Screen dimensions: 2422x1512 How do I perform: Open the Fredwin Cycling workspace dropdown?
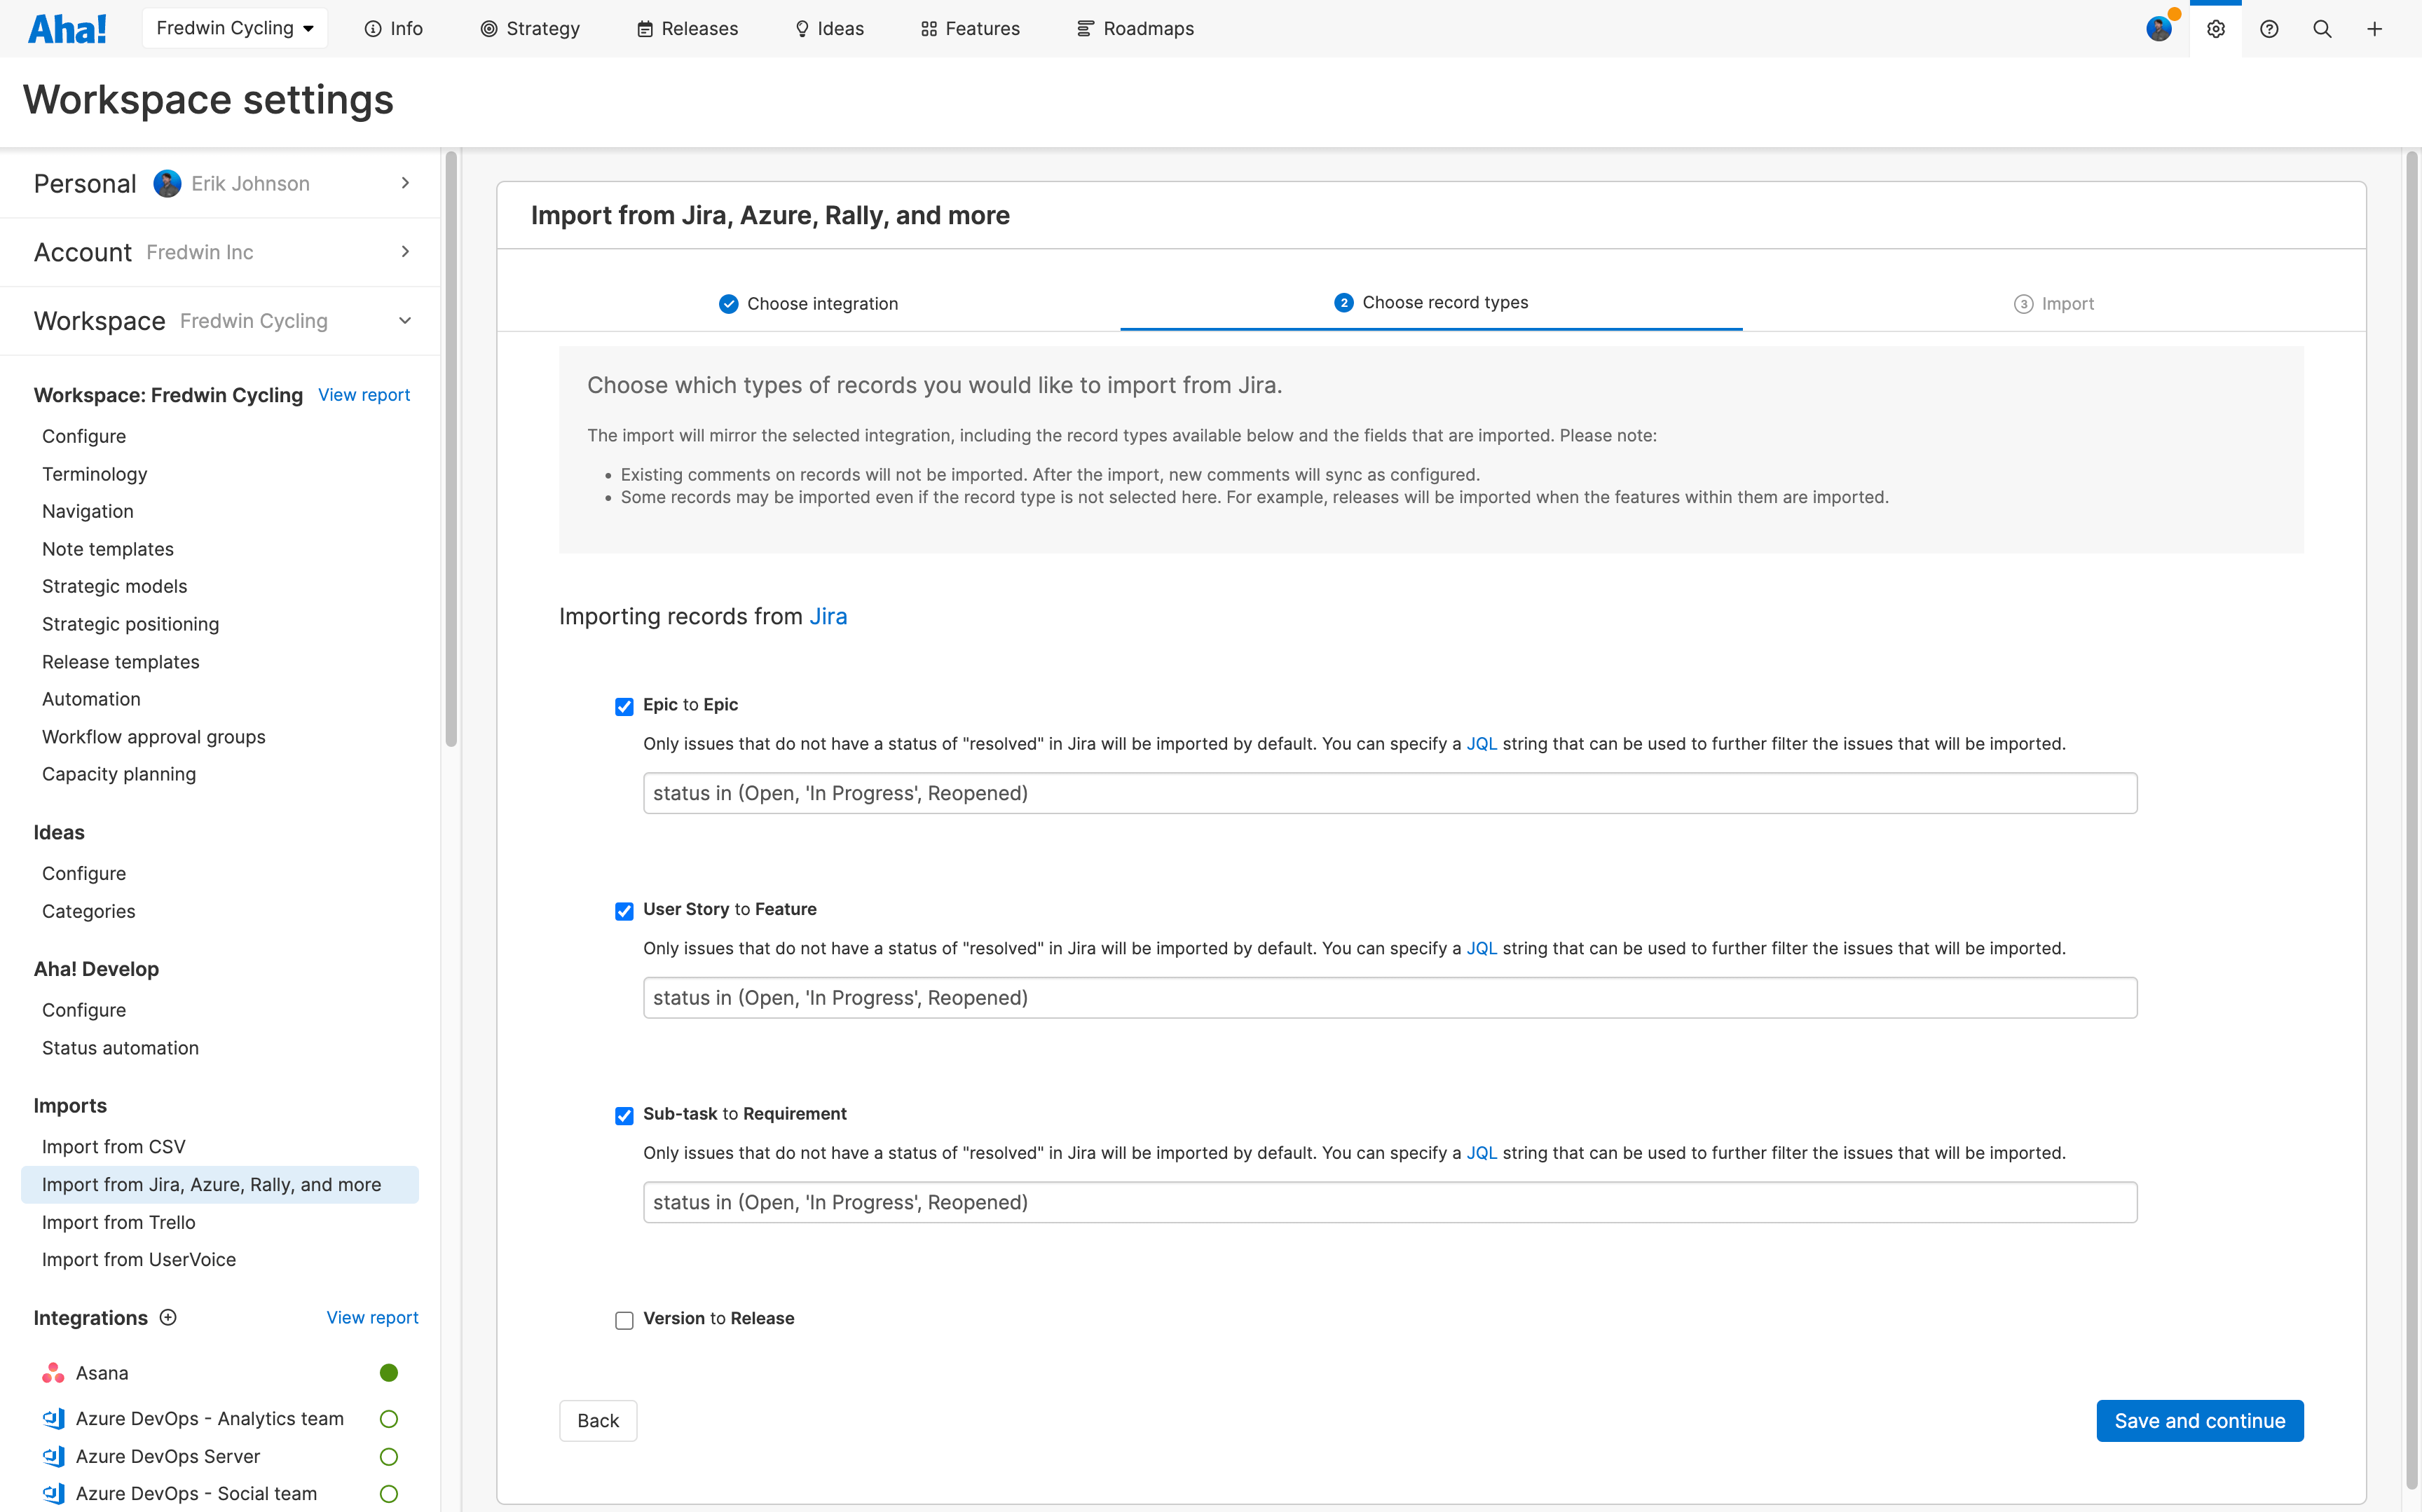(x=235, y=28)
